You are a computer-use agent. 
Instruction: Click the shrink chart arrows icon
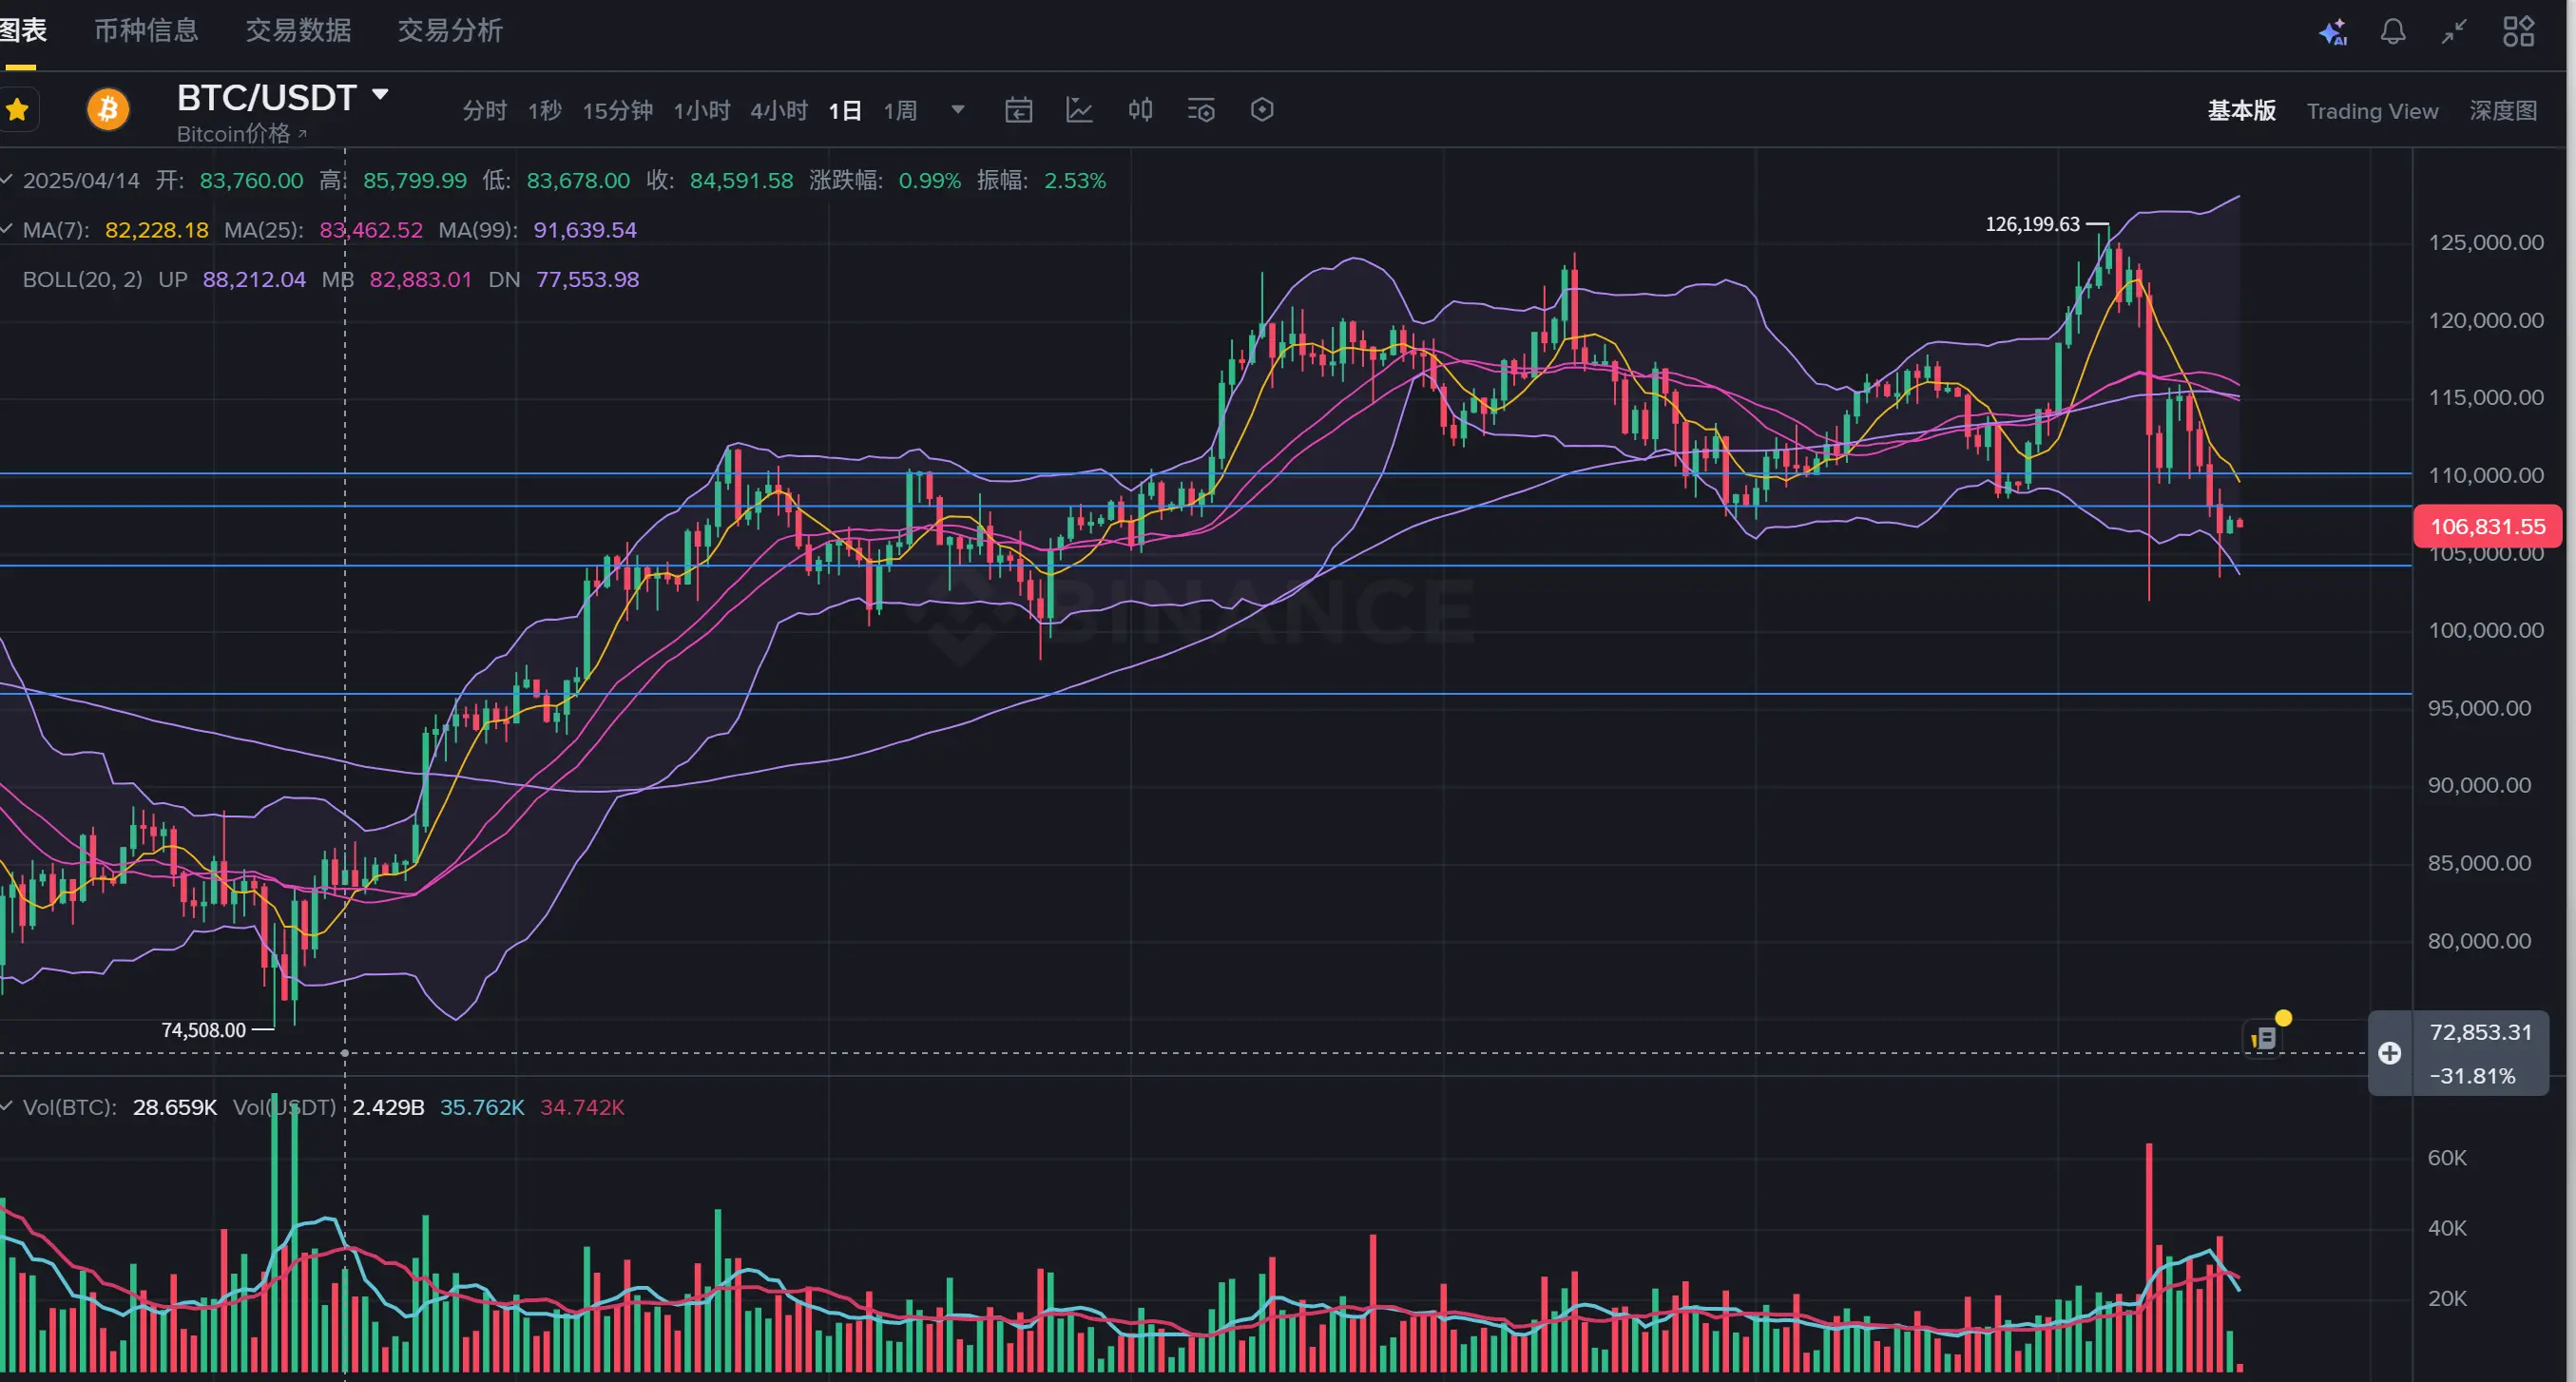point(2454,32)
